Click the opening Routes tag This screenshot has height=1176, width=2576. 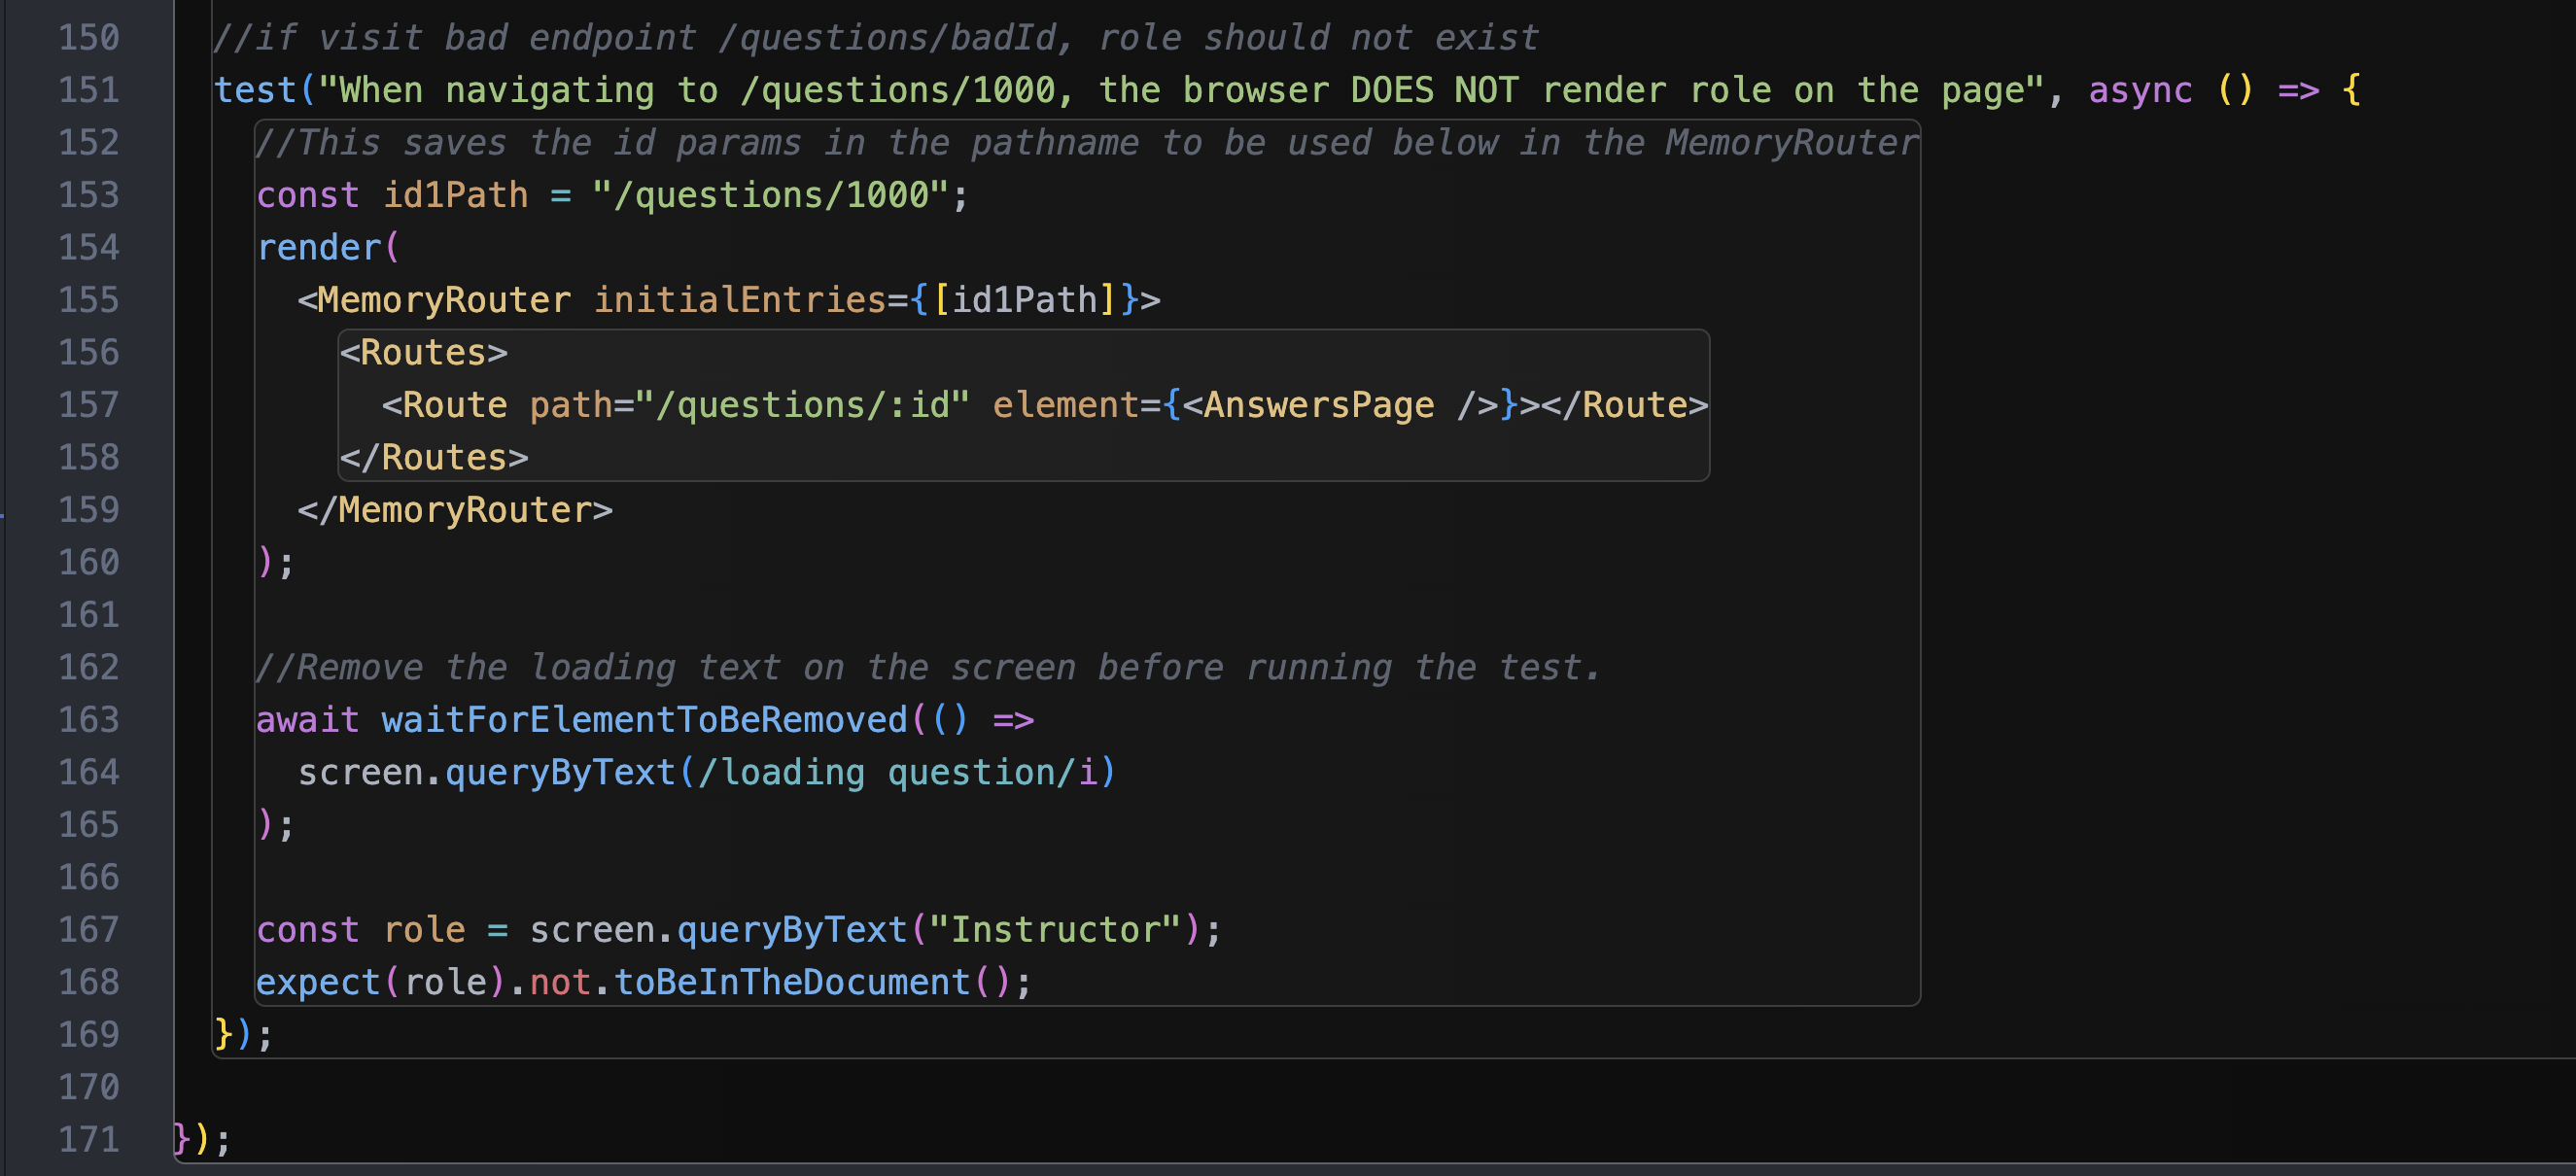pyautogui.click(x=424, y=352)
